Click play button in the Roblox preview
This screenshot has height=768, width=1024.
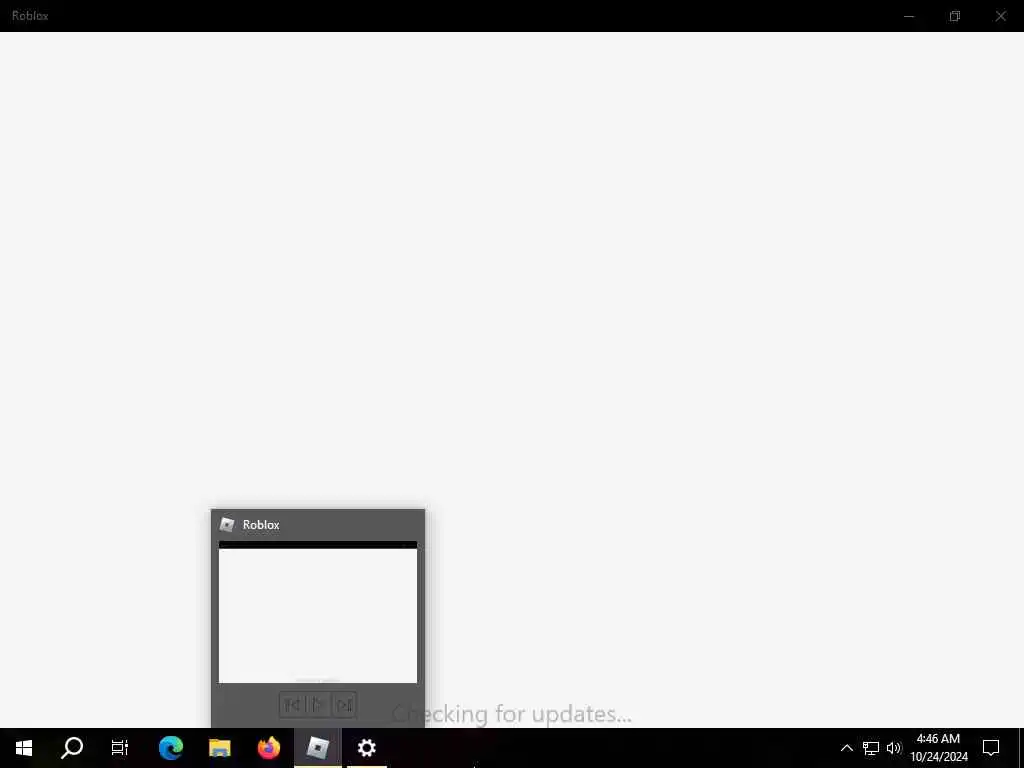point(317,705)
